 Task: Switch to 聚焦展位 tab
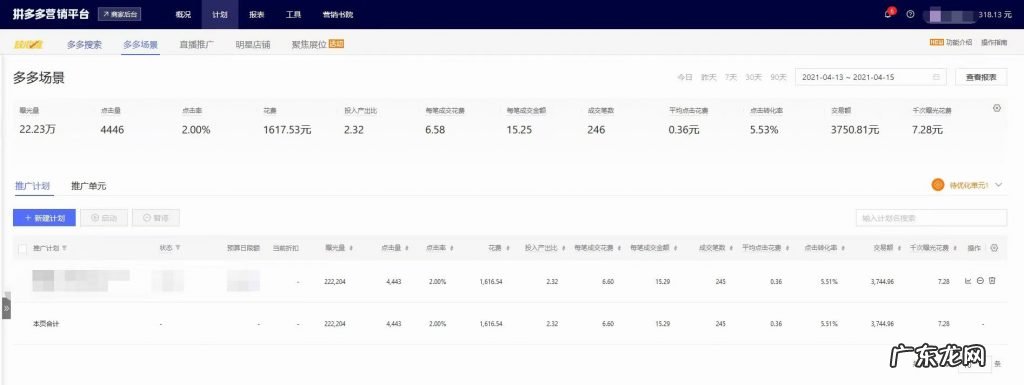tap(310, 45)
